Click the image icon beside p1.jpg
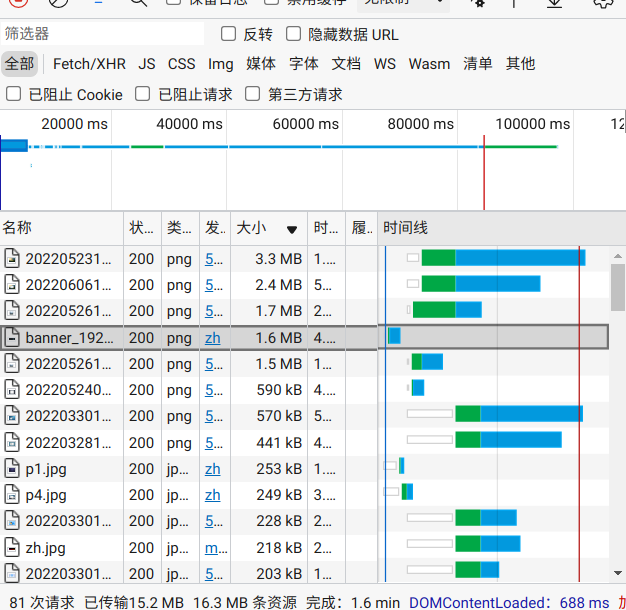 (x=12, y=468)
